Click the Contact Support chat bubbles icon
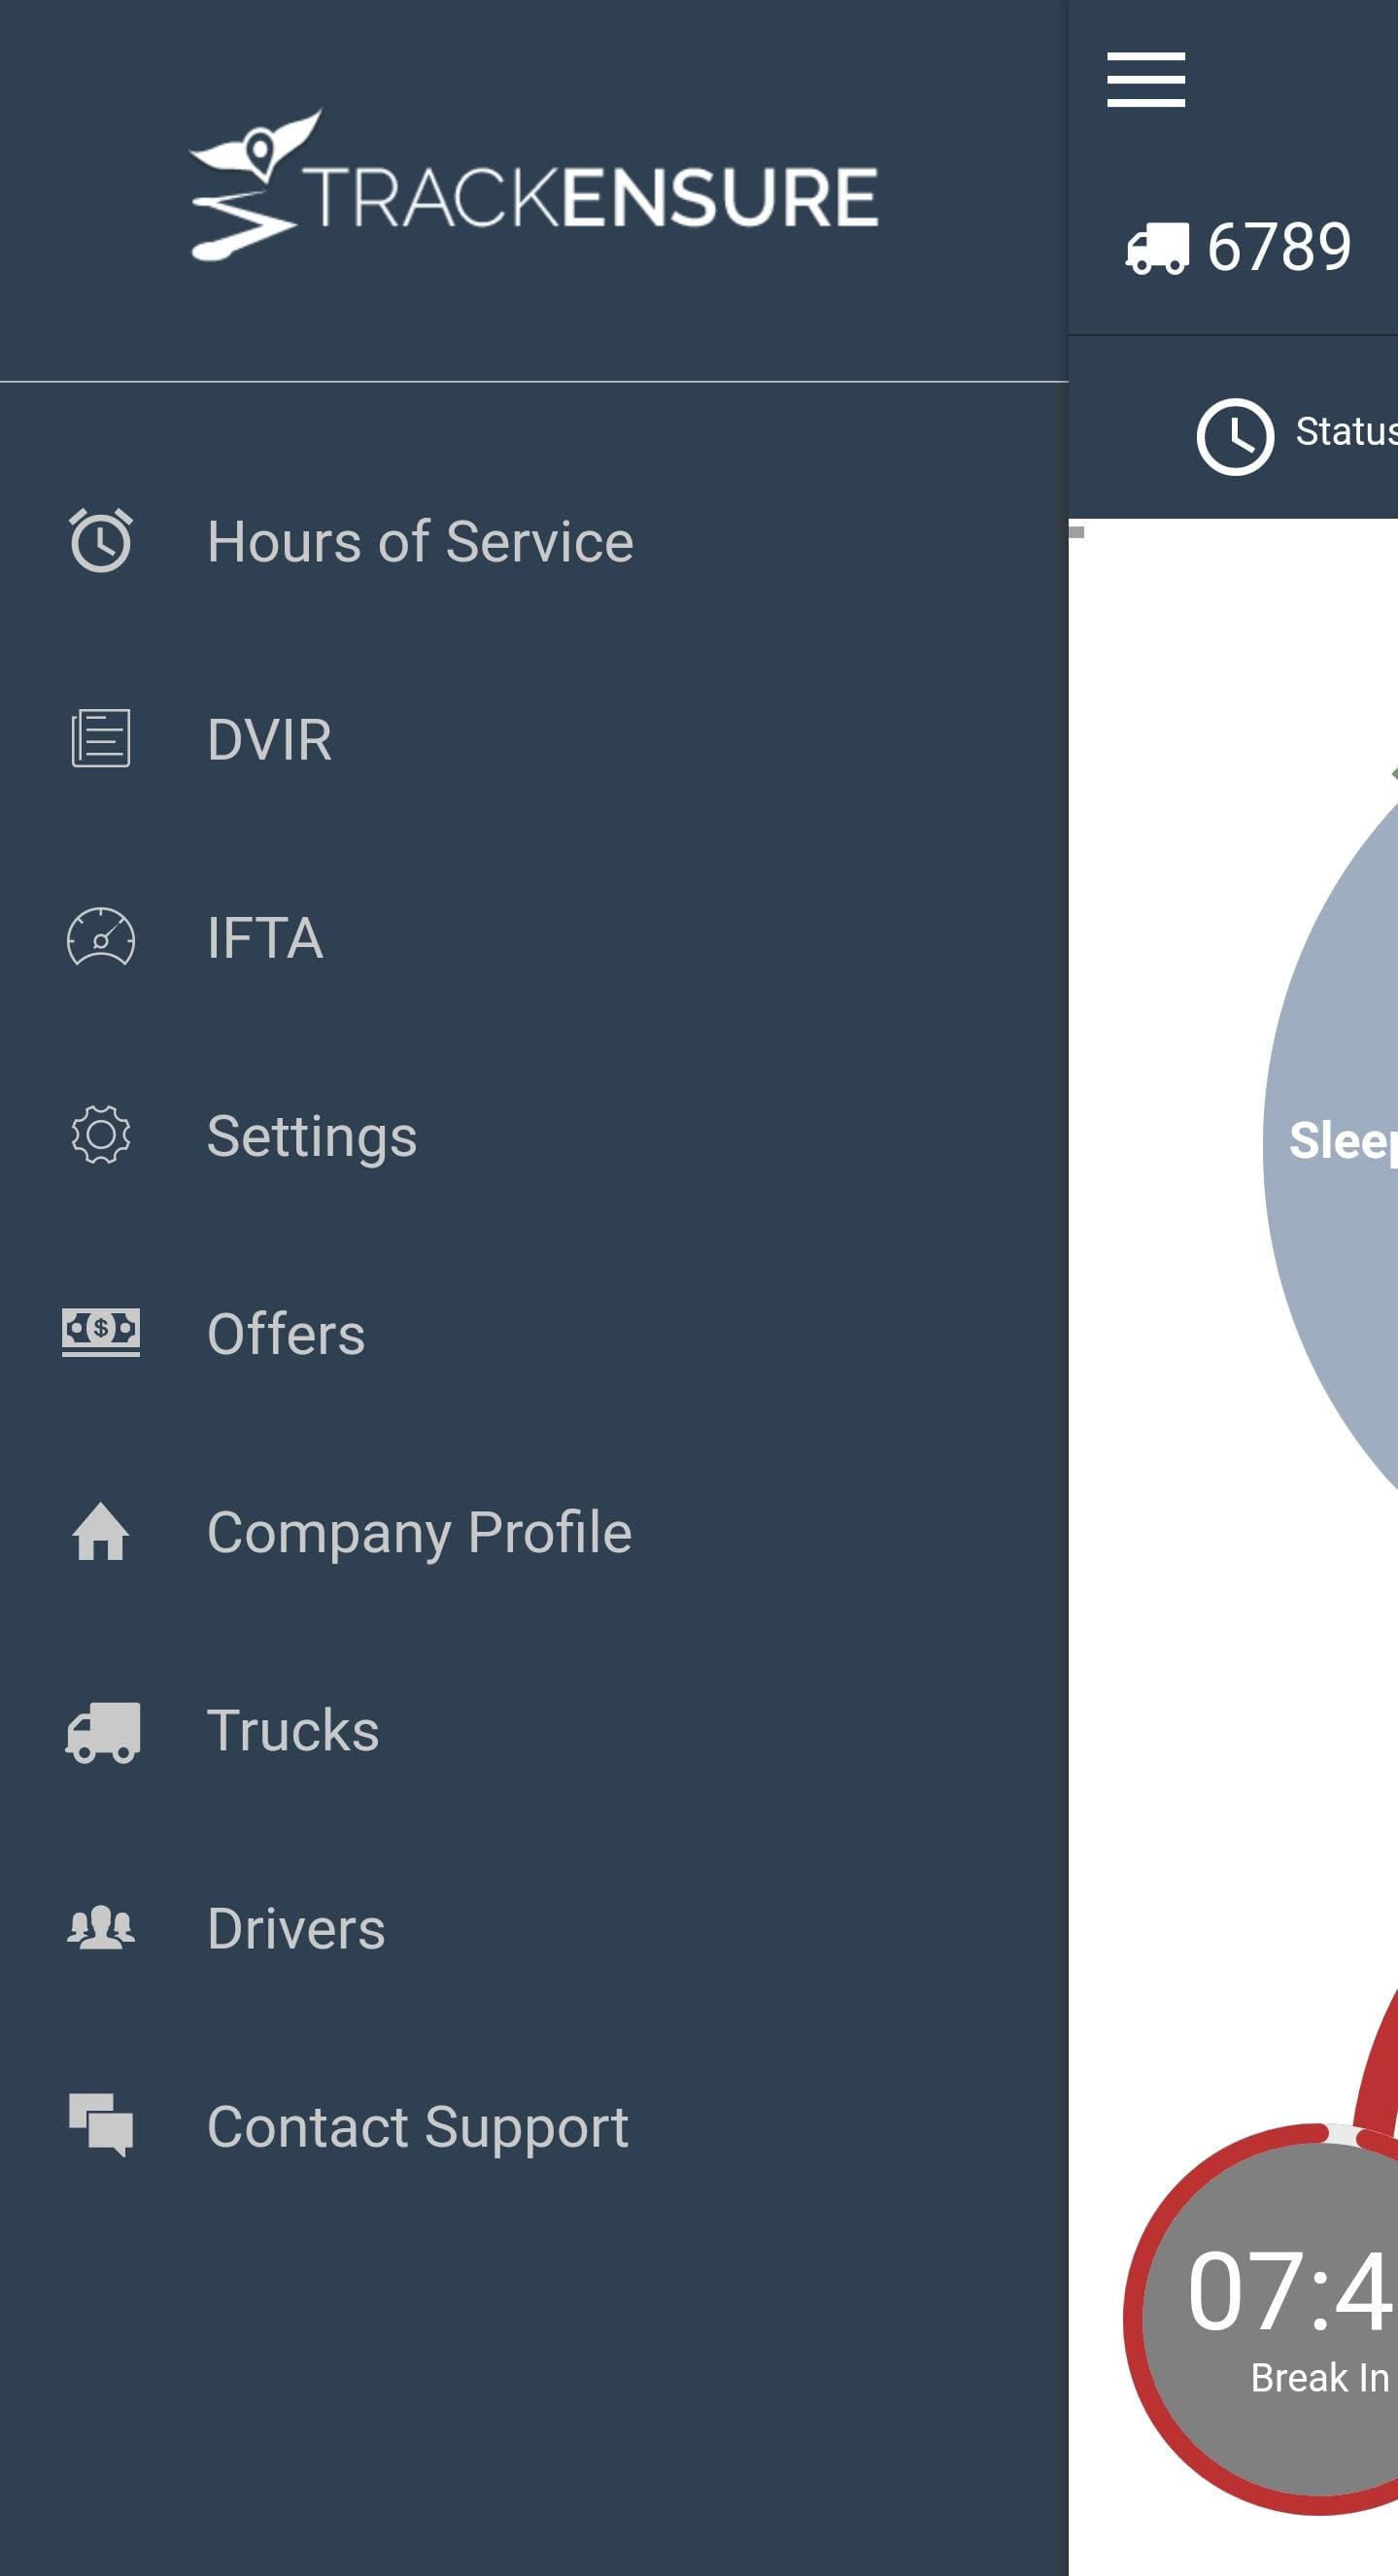1398x2576 pixels. point(101,2125)
